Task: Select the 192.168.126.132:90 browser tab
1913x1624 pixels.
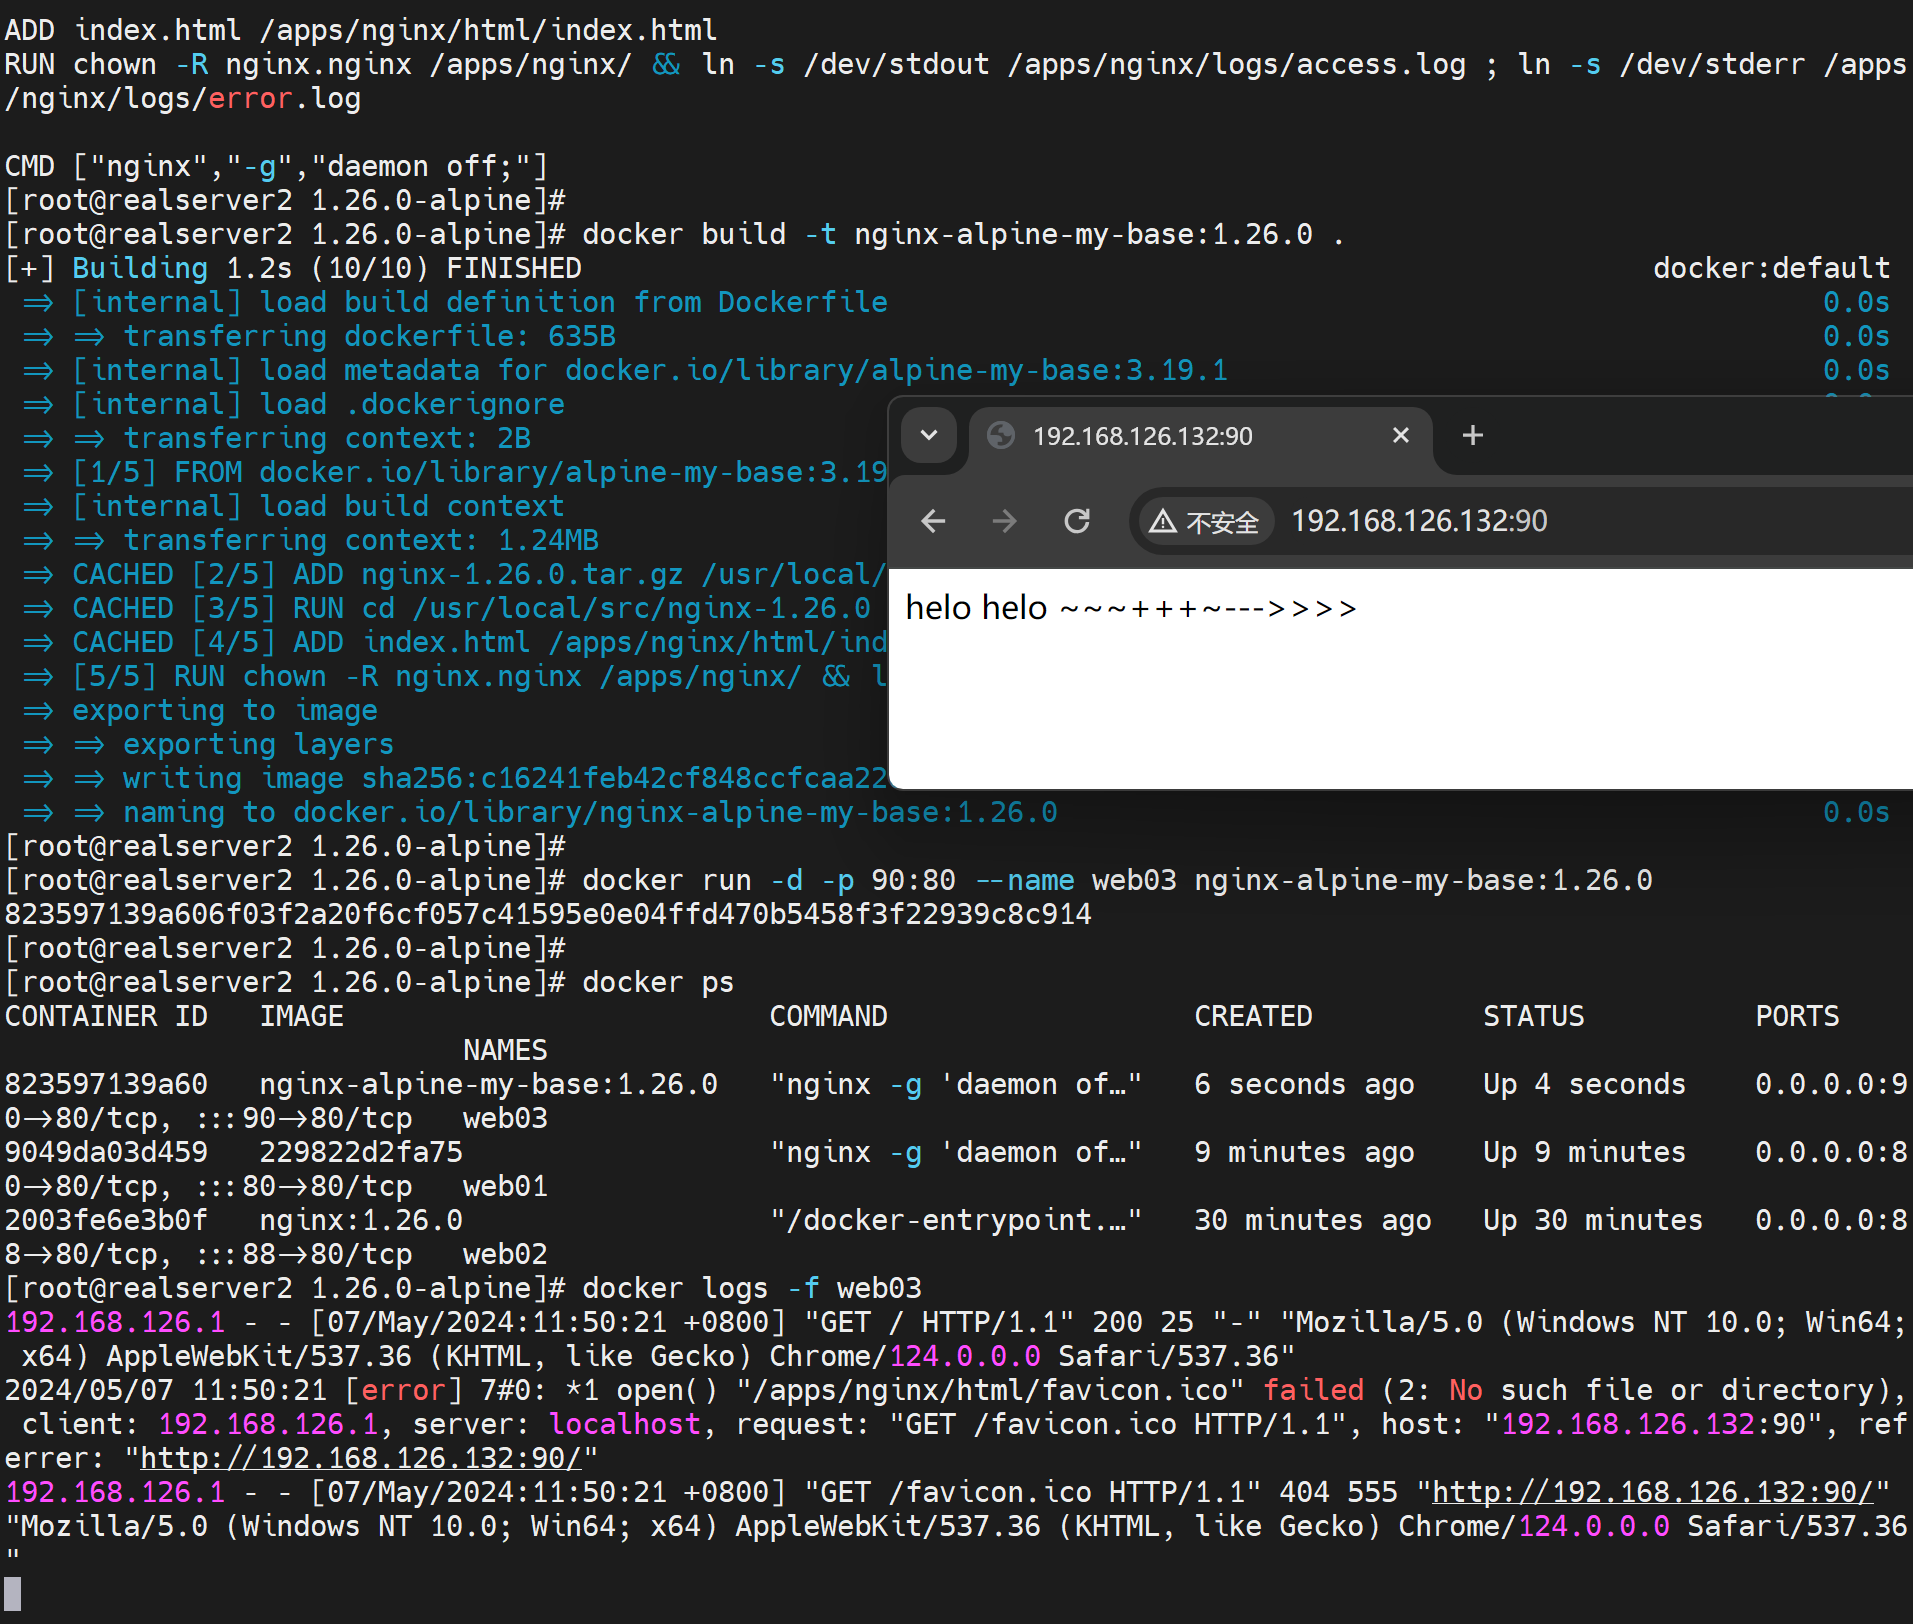Action: tap(1199, 436)
